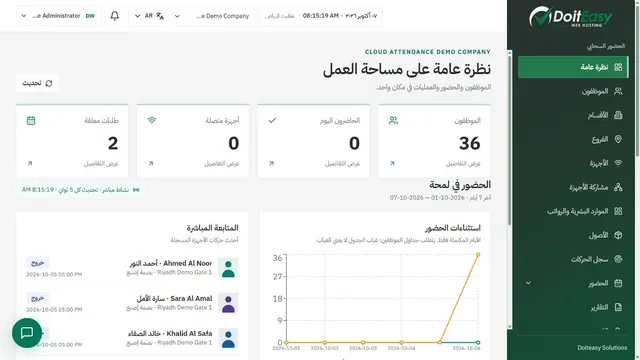The width and height of the screenshot is (640, 360).
Task: Click عرض التفاصيل on الحاضرون اليوم card
Action: pos(342,164)
